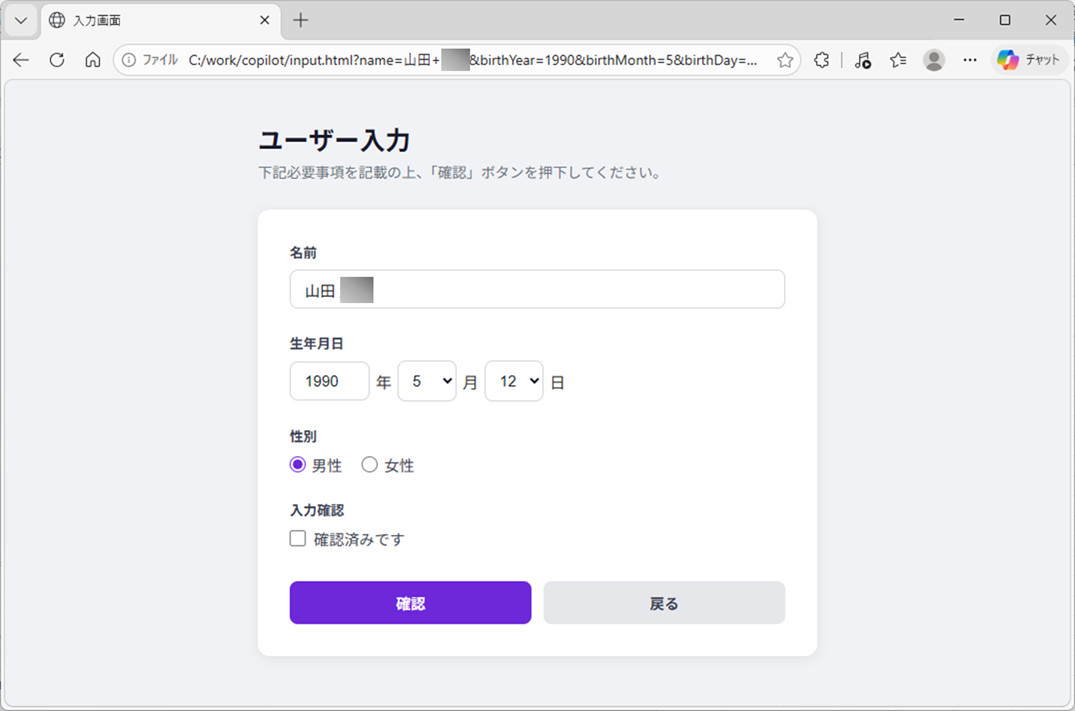This screenshot has height=711, width=1075.
Task: Open a new browser tab
Action: pyautogui.click(x=301, y=20)
